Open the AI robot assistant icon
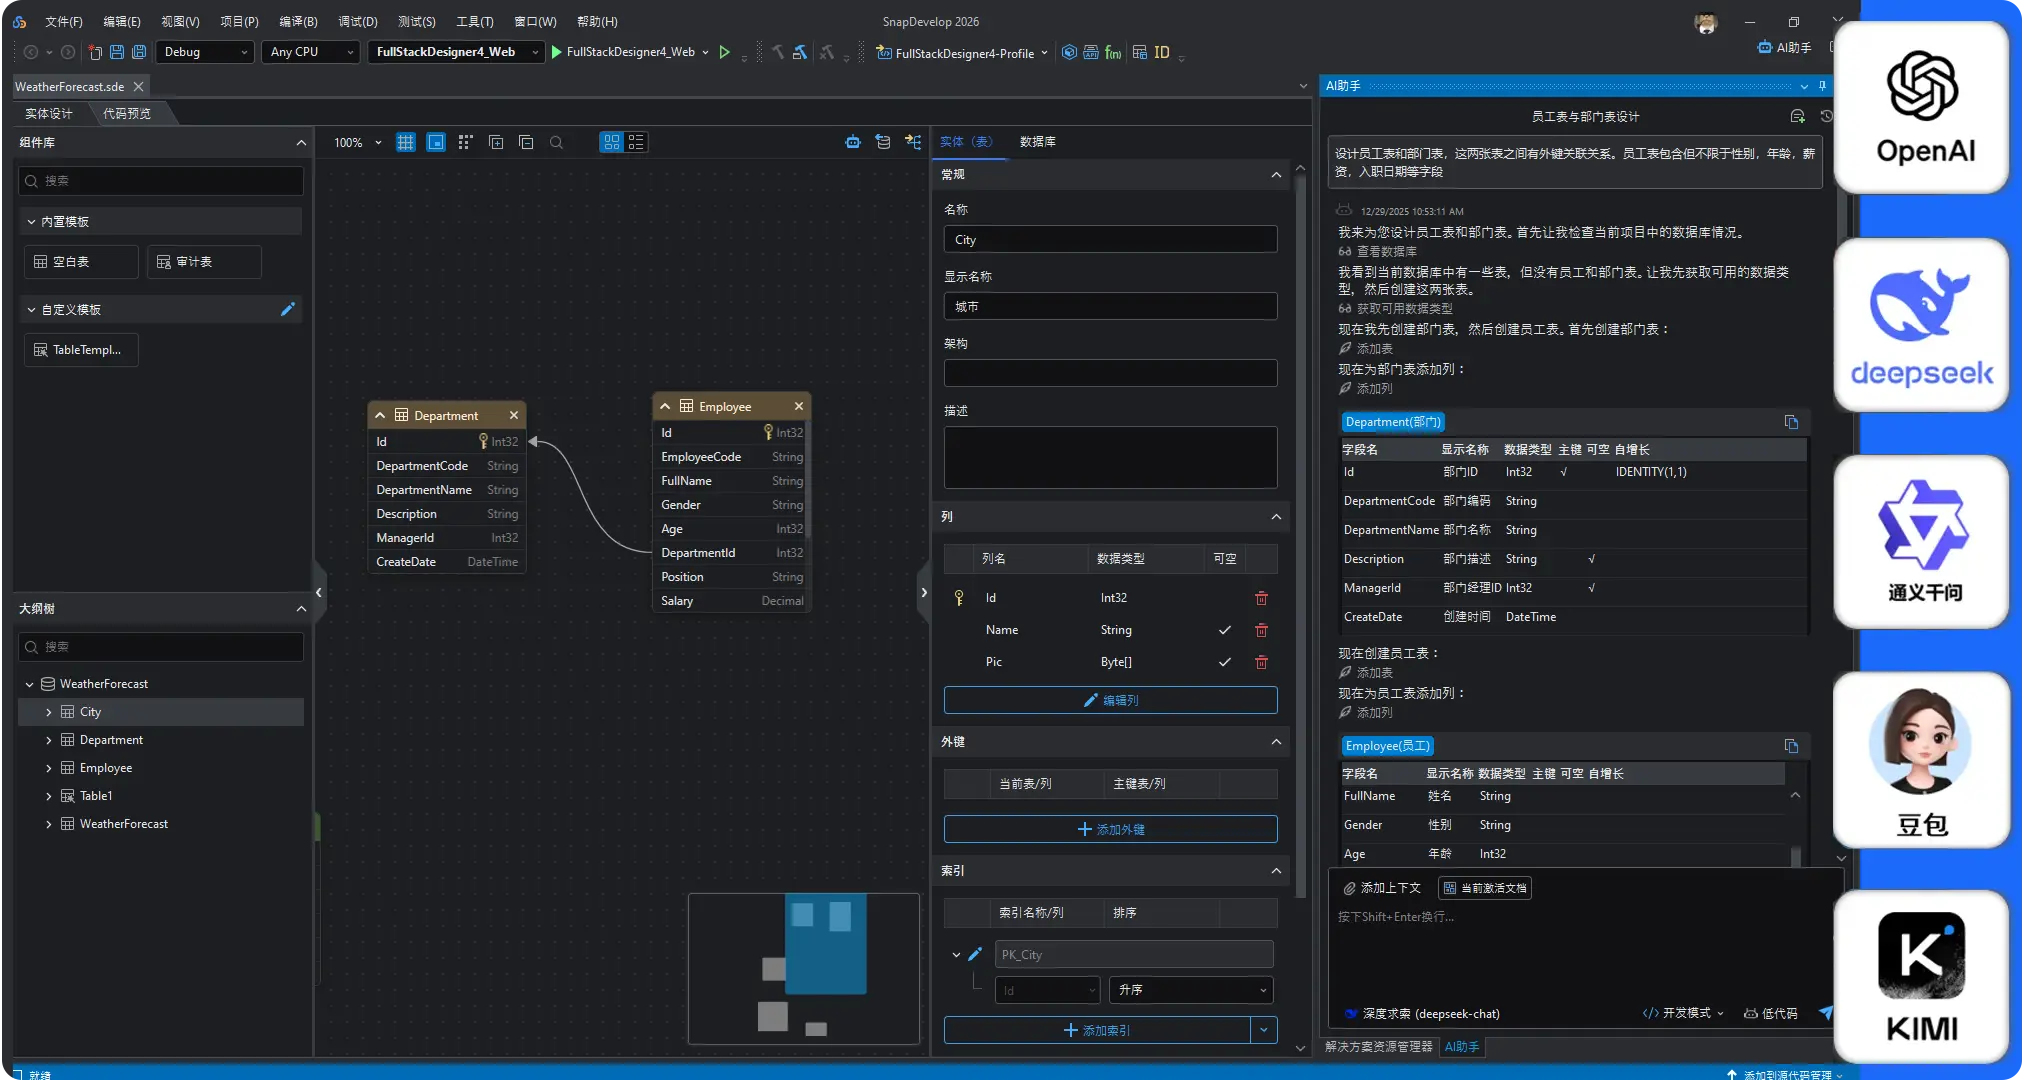Image resolution: width=2024 pixels, height=1080 pixels. point(852,142)
